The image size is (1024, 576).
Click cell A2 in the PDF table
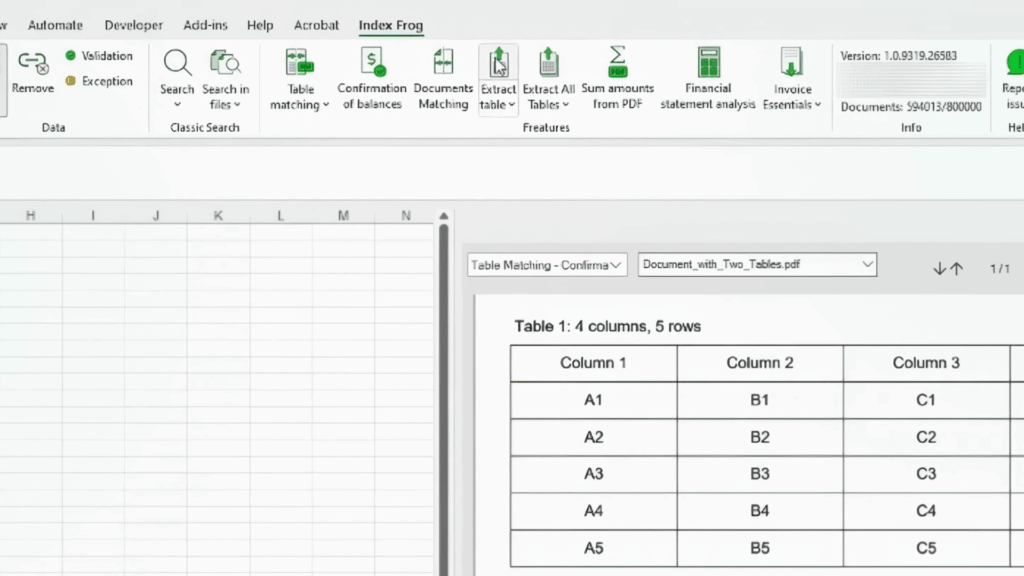pos(594,437)
